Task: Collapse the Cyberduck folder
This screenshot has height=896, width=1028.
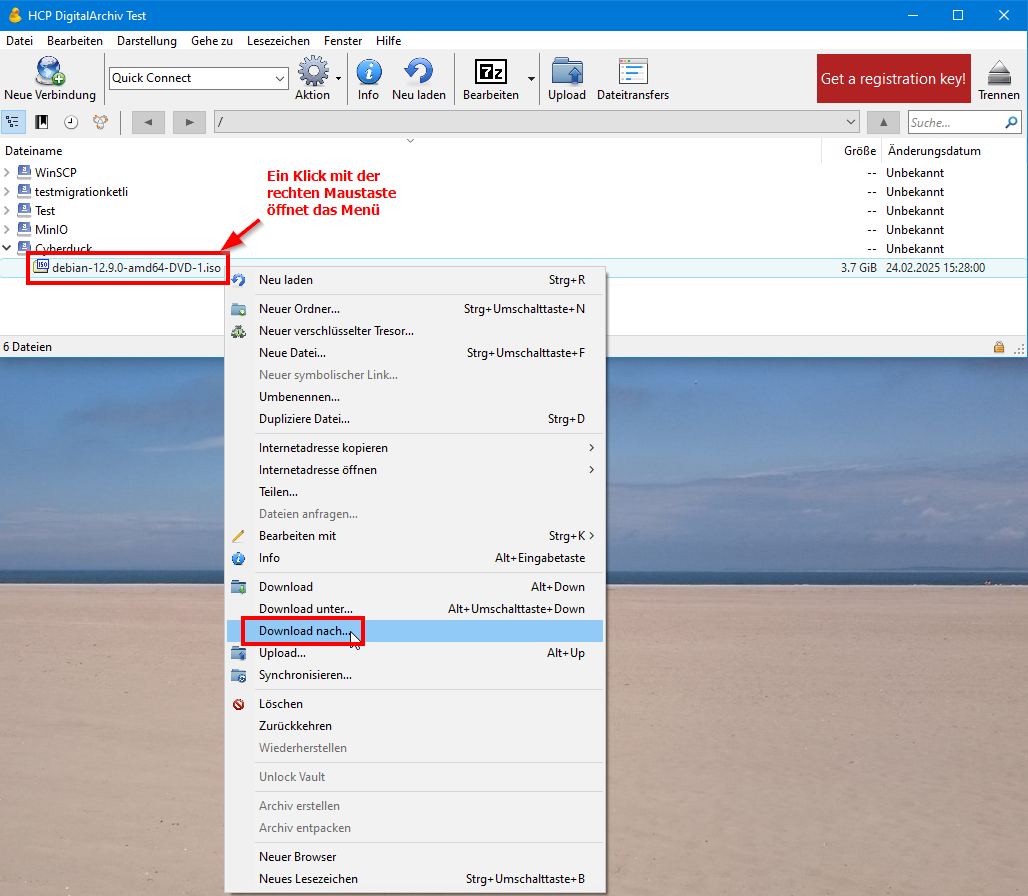Action: pyautogui.click(x=8, y=248)
